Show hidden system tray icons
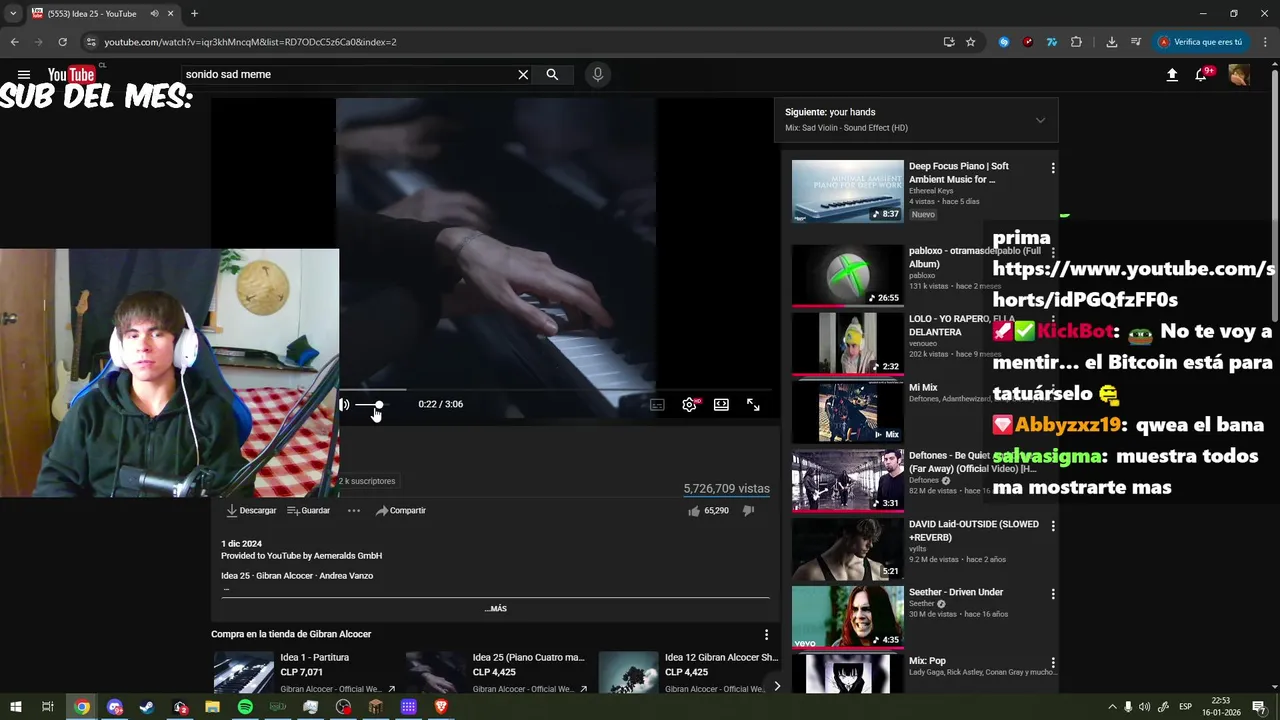1280x720 pixels. (x=1112, y=707)
